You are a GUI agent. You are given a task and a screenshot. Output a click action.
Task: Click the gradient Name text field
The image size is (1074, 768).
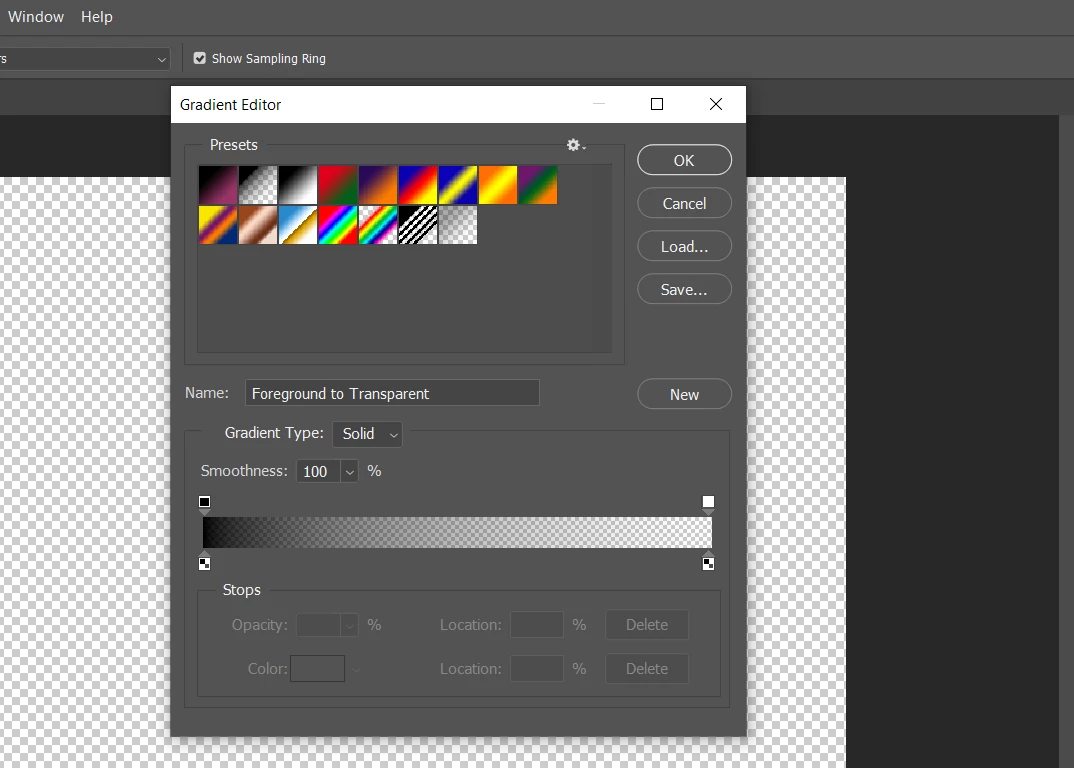click(392, 393)
